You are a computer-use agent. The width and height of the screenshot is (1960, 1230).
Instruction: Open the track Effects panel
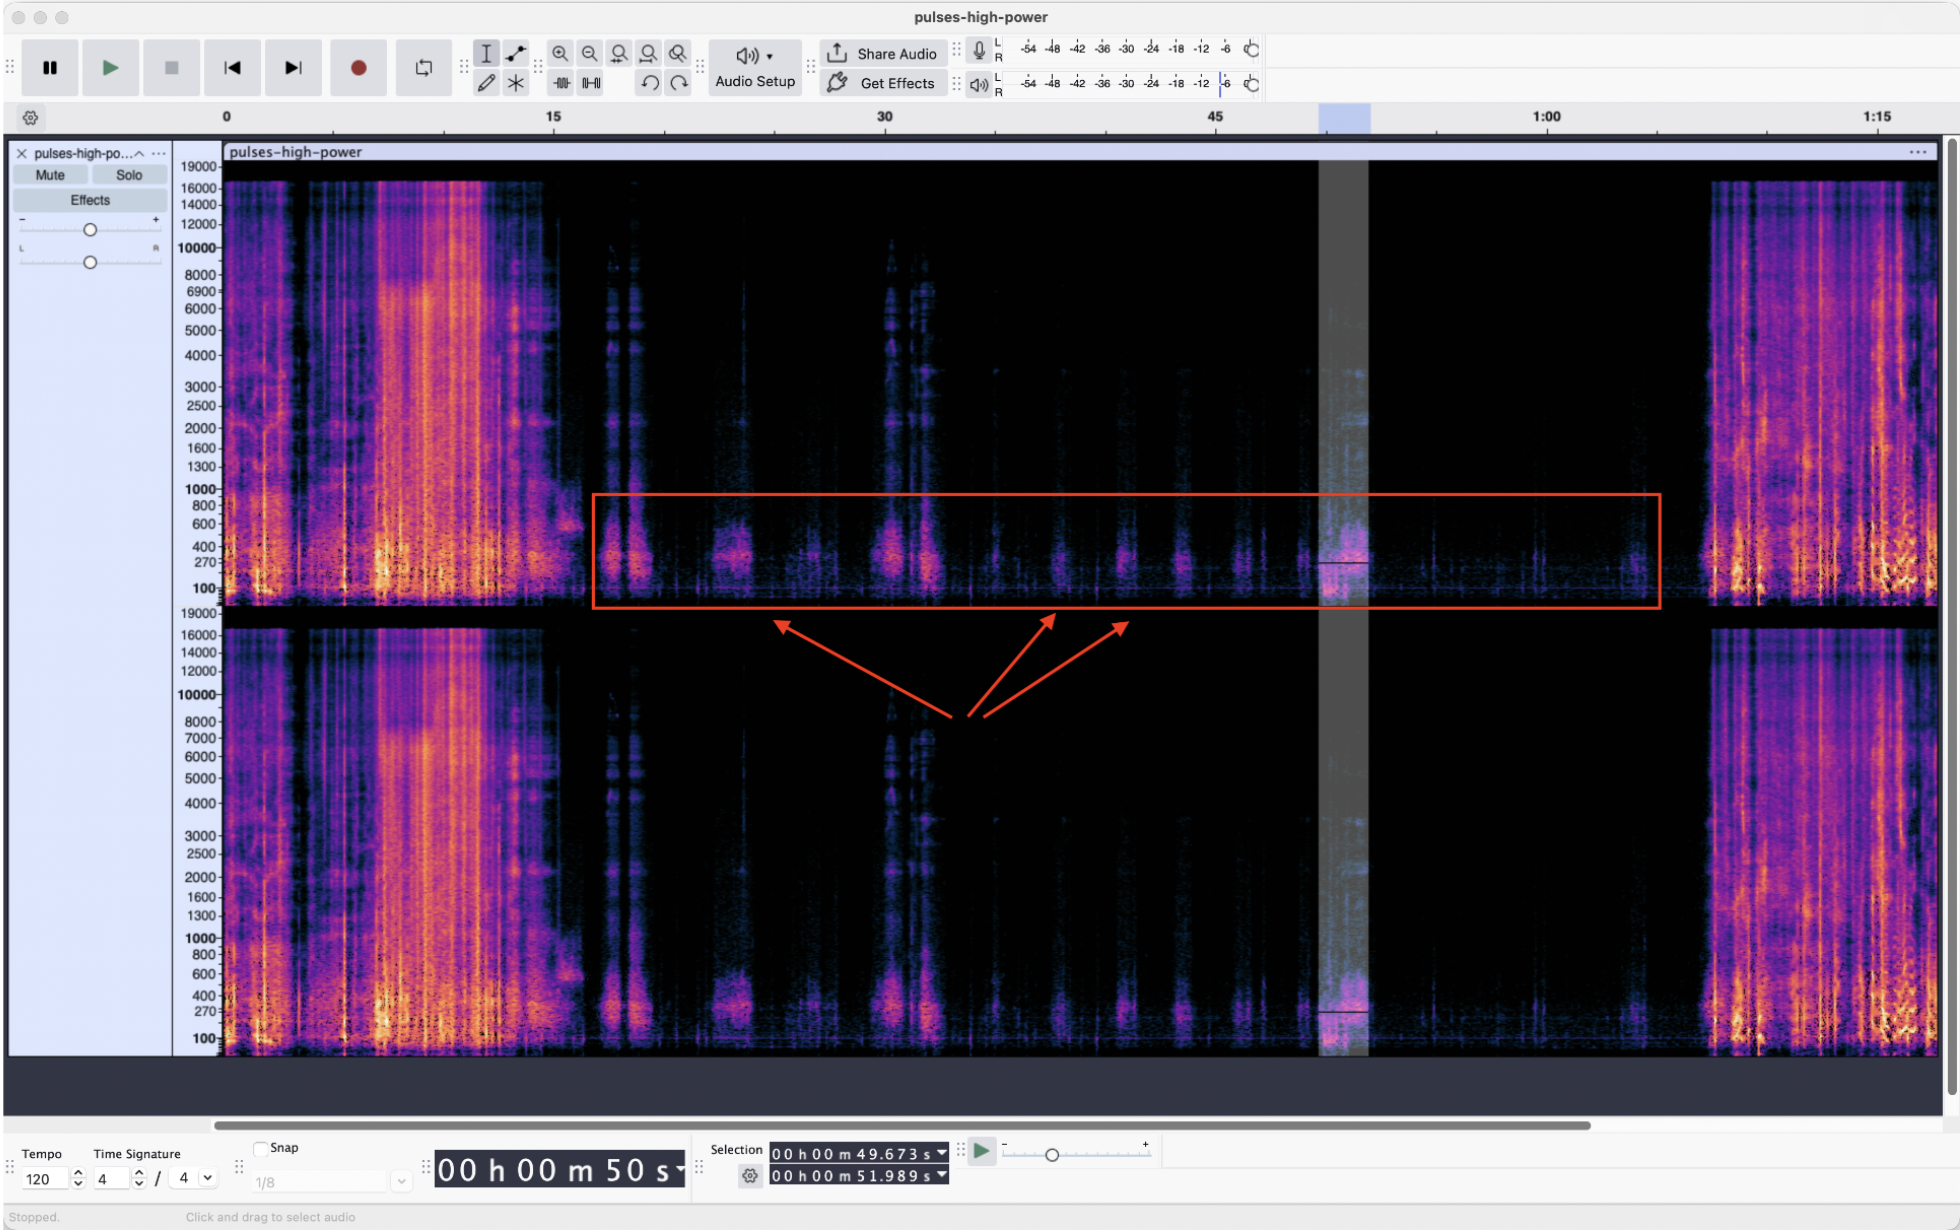90,200
